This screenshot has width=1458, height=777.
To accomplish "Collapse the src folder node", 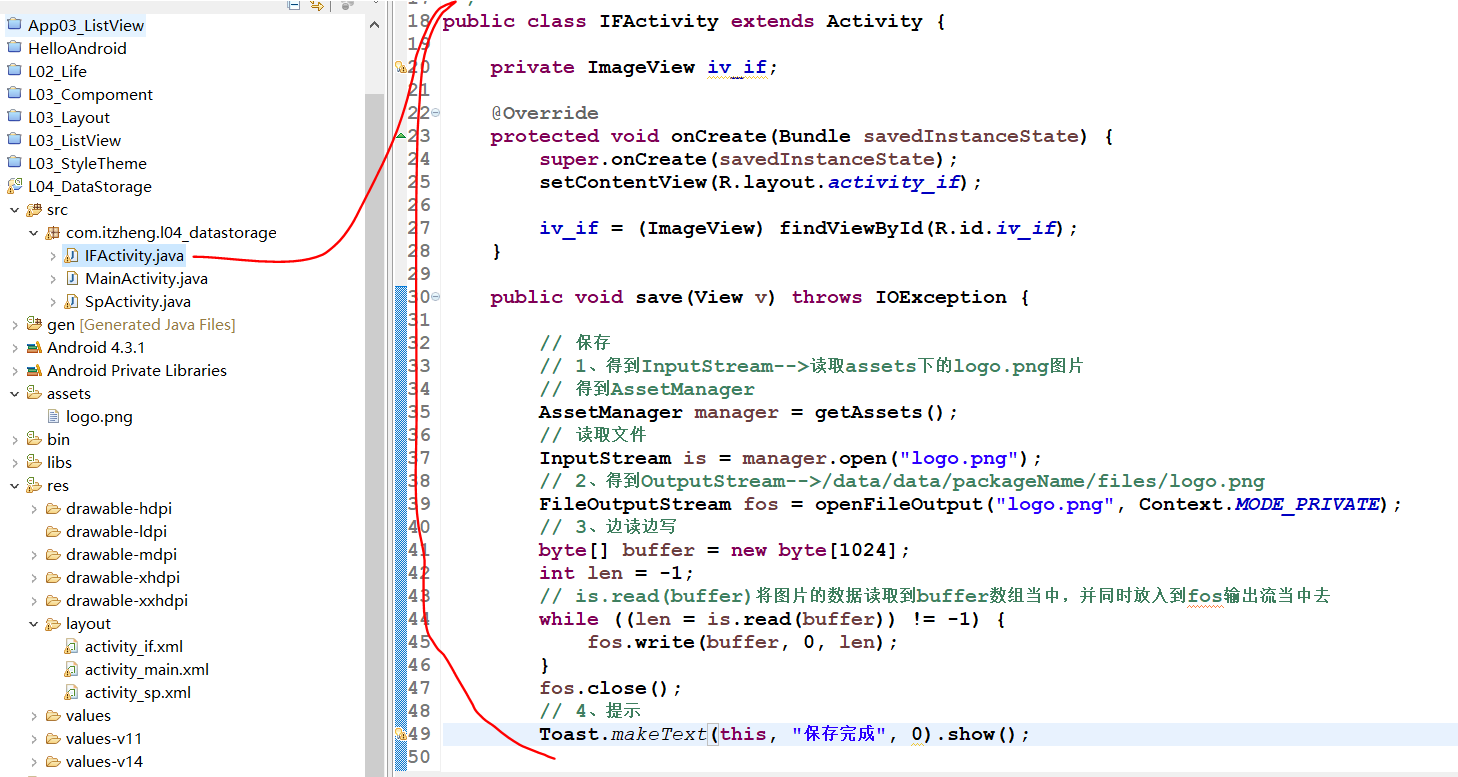I will (14, 210).
